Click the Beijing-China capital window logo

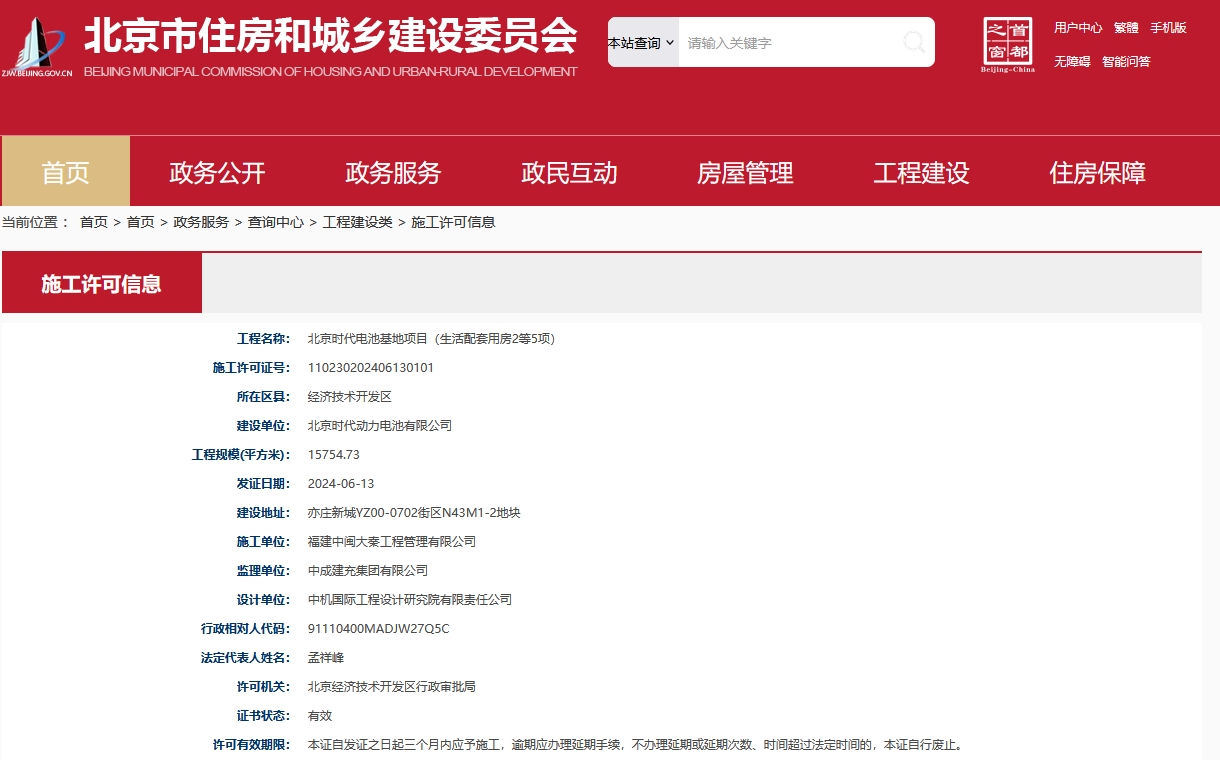[1008, 45]
